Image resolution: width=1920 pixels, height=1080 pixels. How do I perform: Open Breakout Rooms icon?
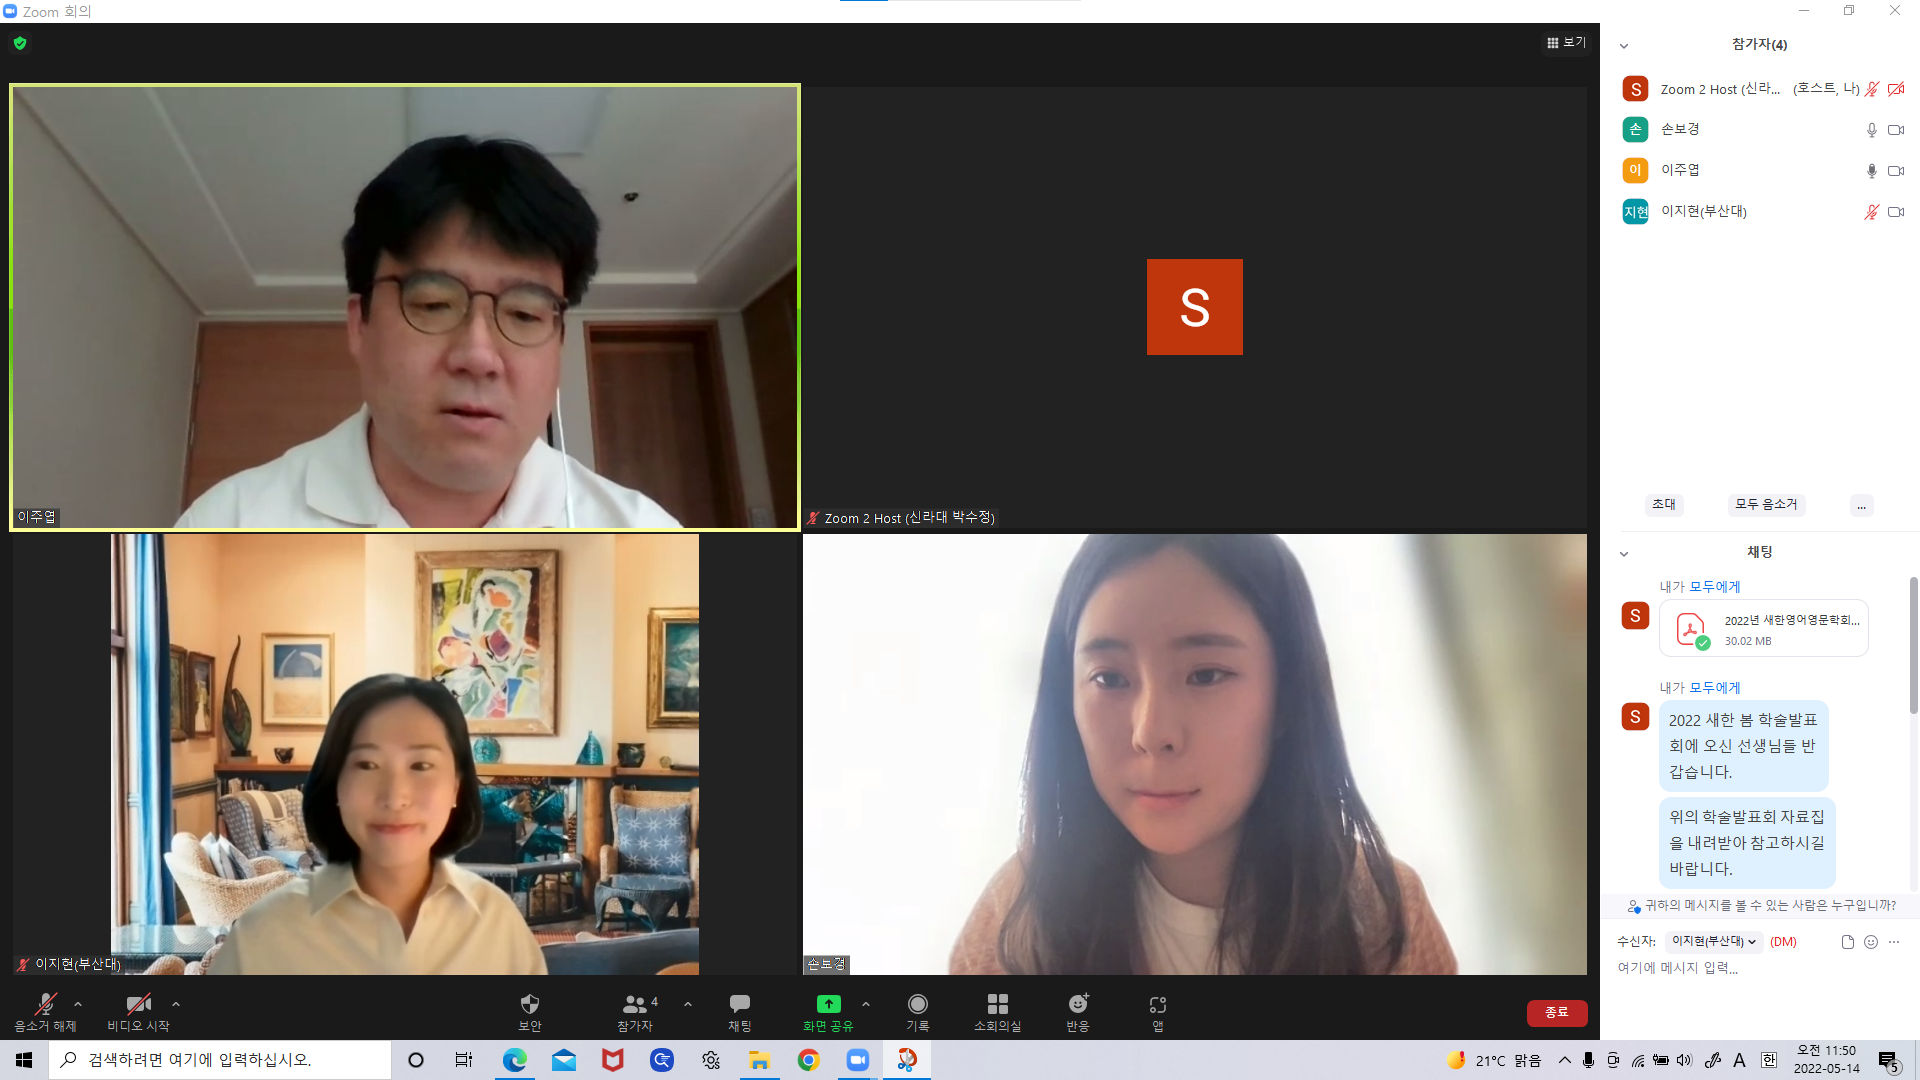[997, 1004]
